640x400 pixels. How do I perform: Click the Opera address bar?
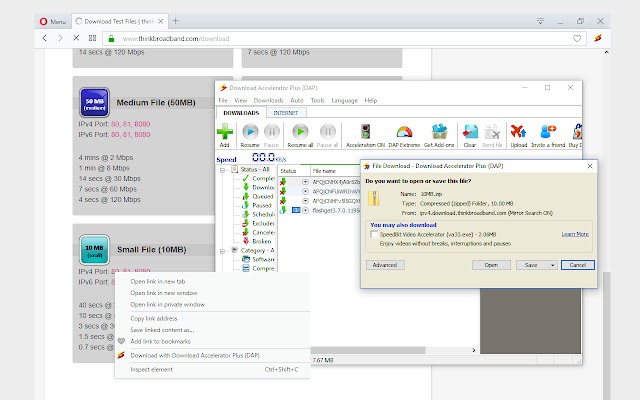(x=300, y=38)
